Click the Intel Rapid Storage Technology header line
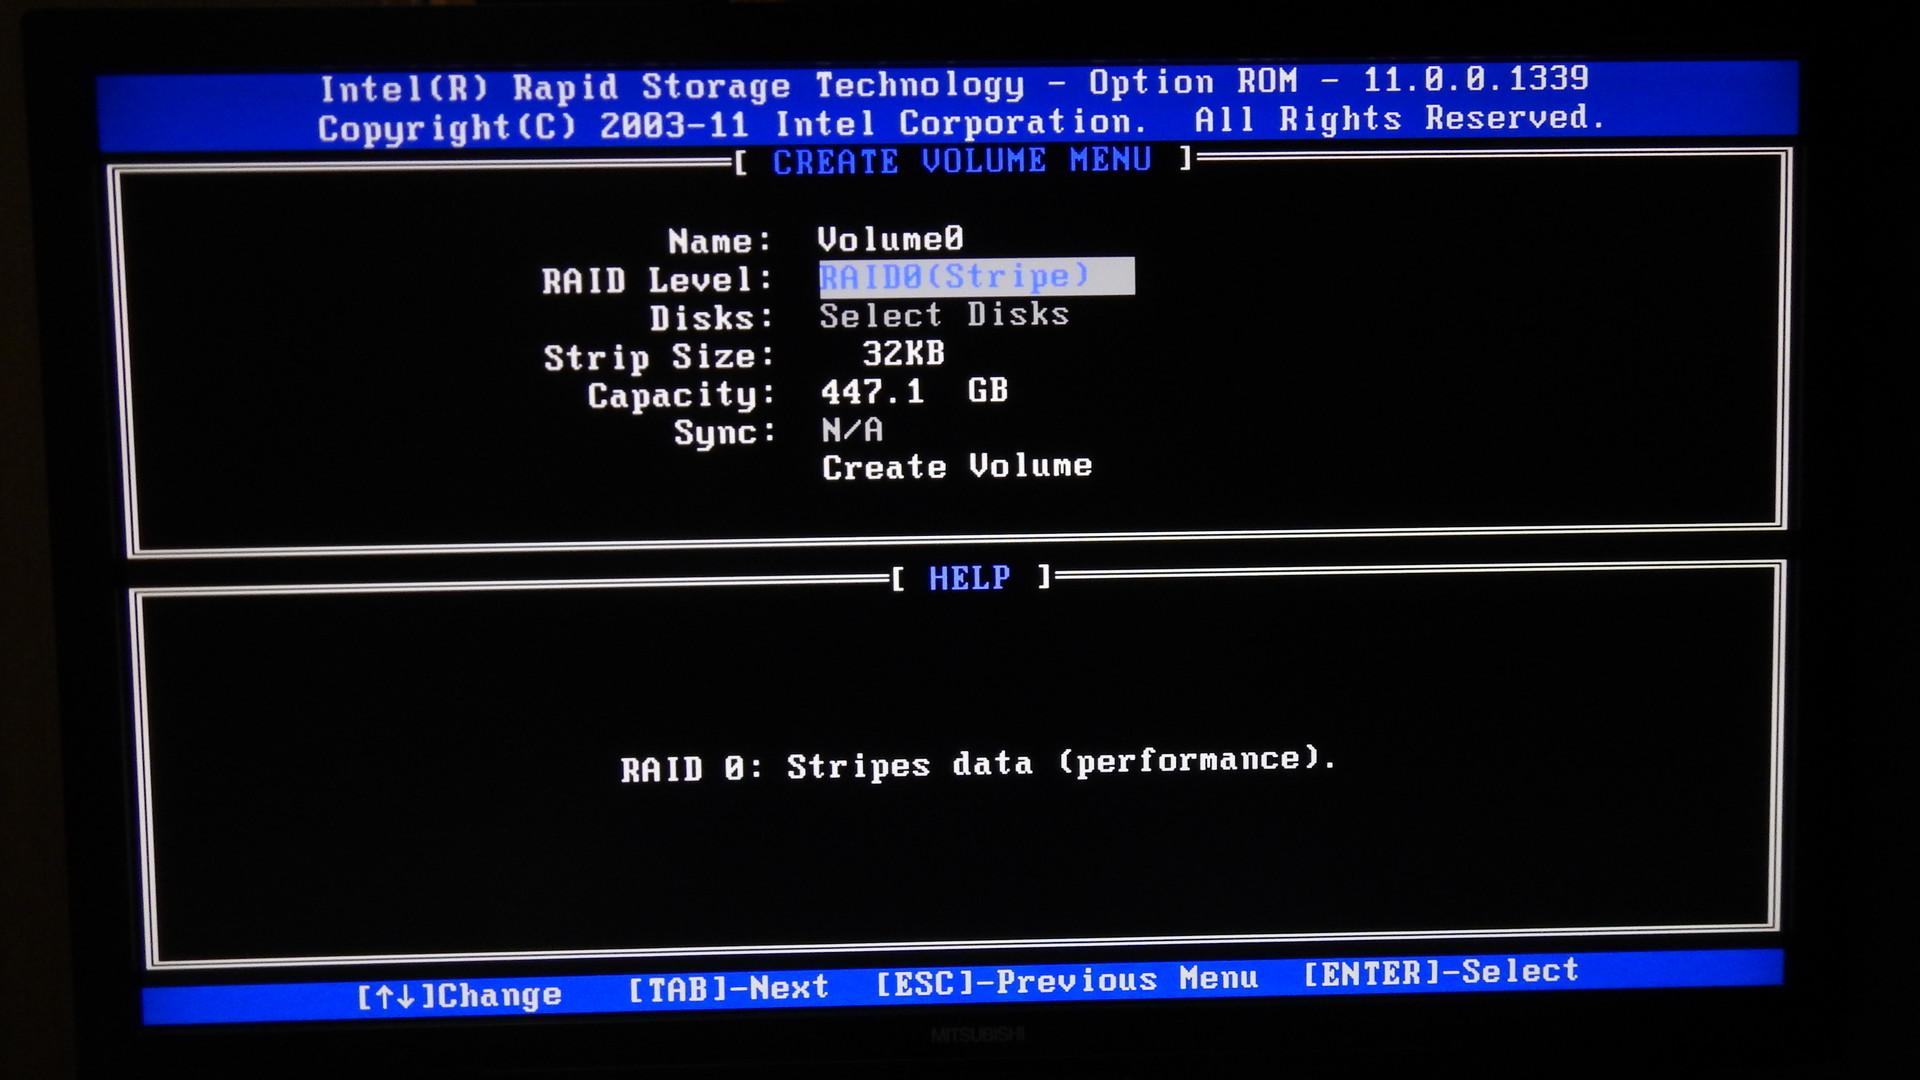Screen dimensions: 1920x1080 pos(954,84)
